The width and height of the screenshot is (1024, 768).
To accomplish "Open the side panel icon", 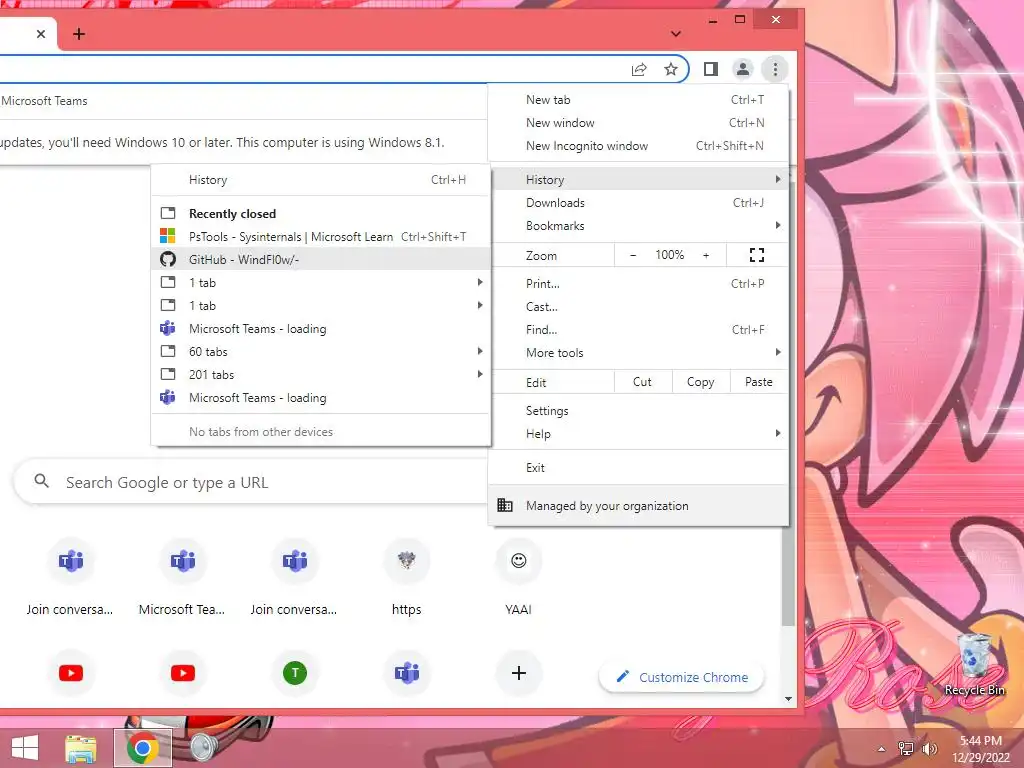I will (711, 69).
